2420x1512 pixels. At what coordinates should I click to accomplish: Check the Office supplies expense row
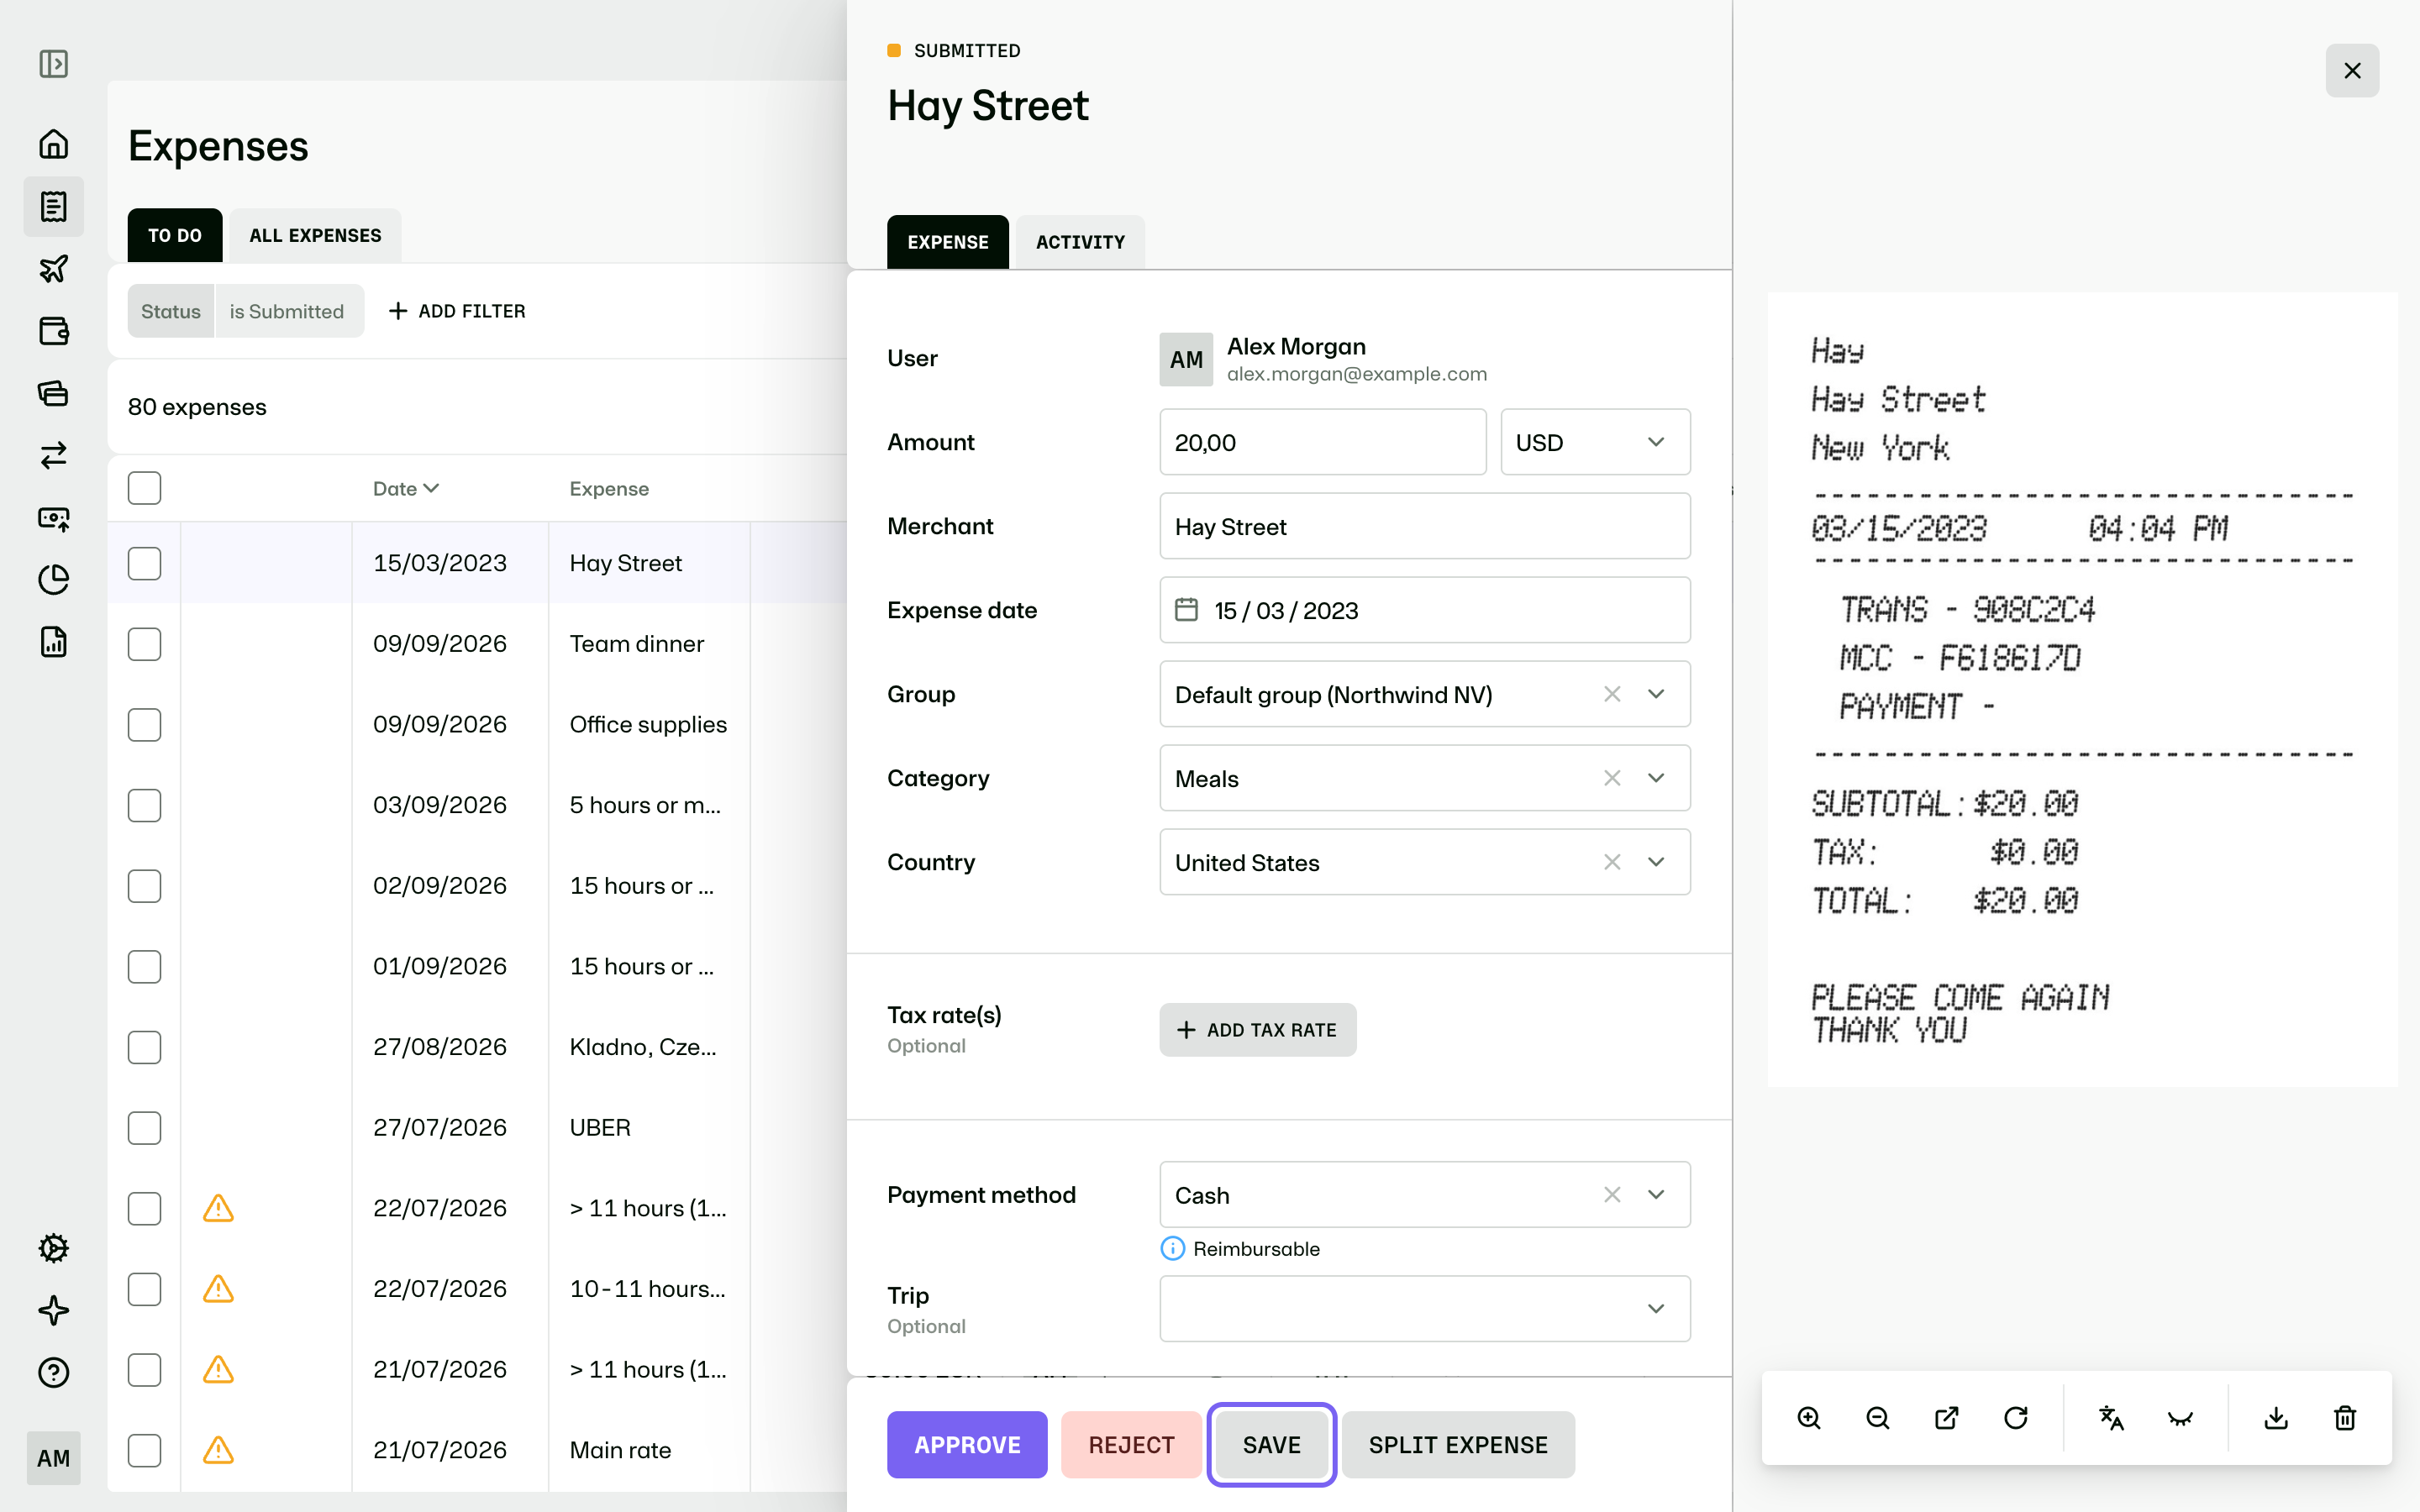[x=144, y=725]
